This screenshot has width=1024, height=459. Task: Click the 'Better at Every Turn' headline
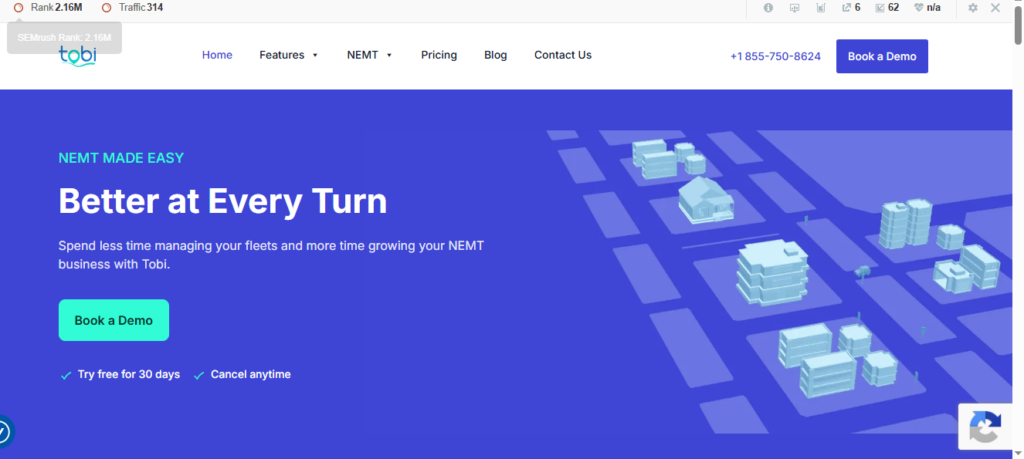click(223, 201)
